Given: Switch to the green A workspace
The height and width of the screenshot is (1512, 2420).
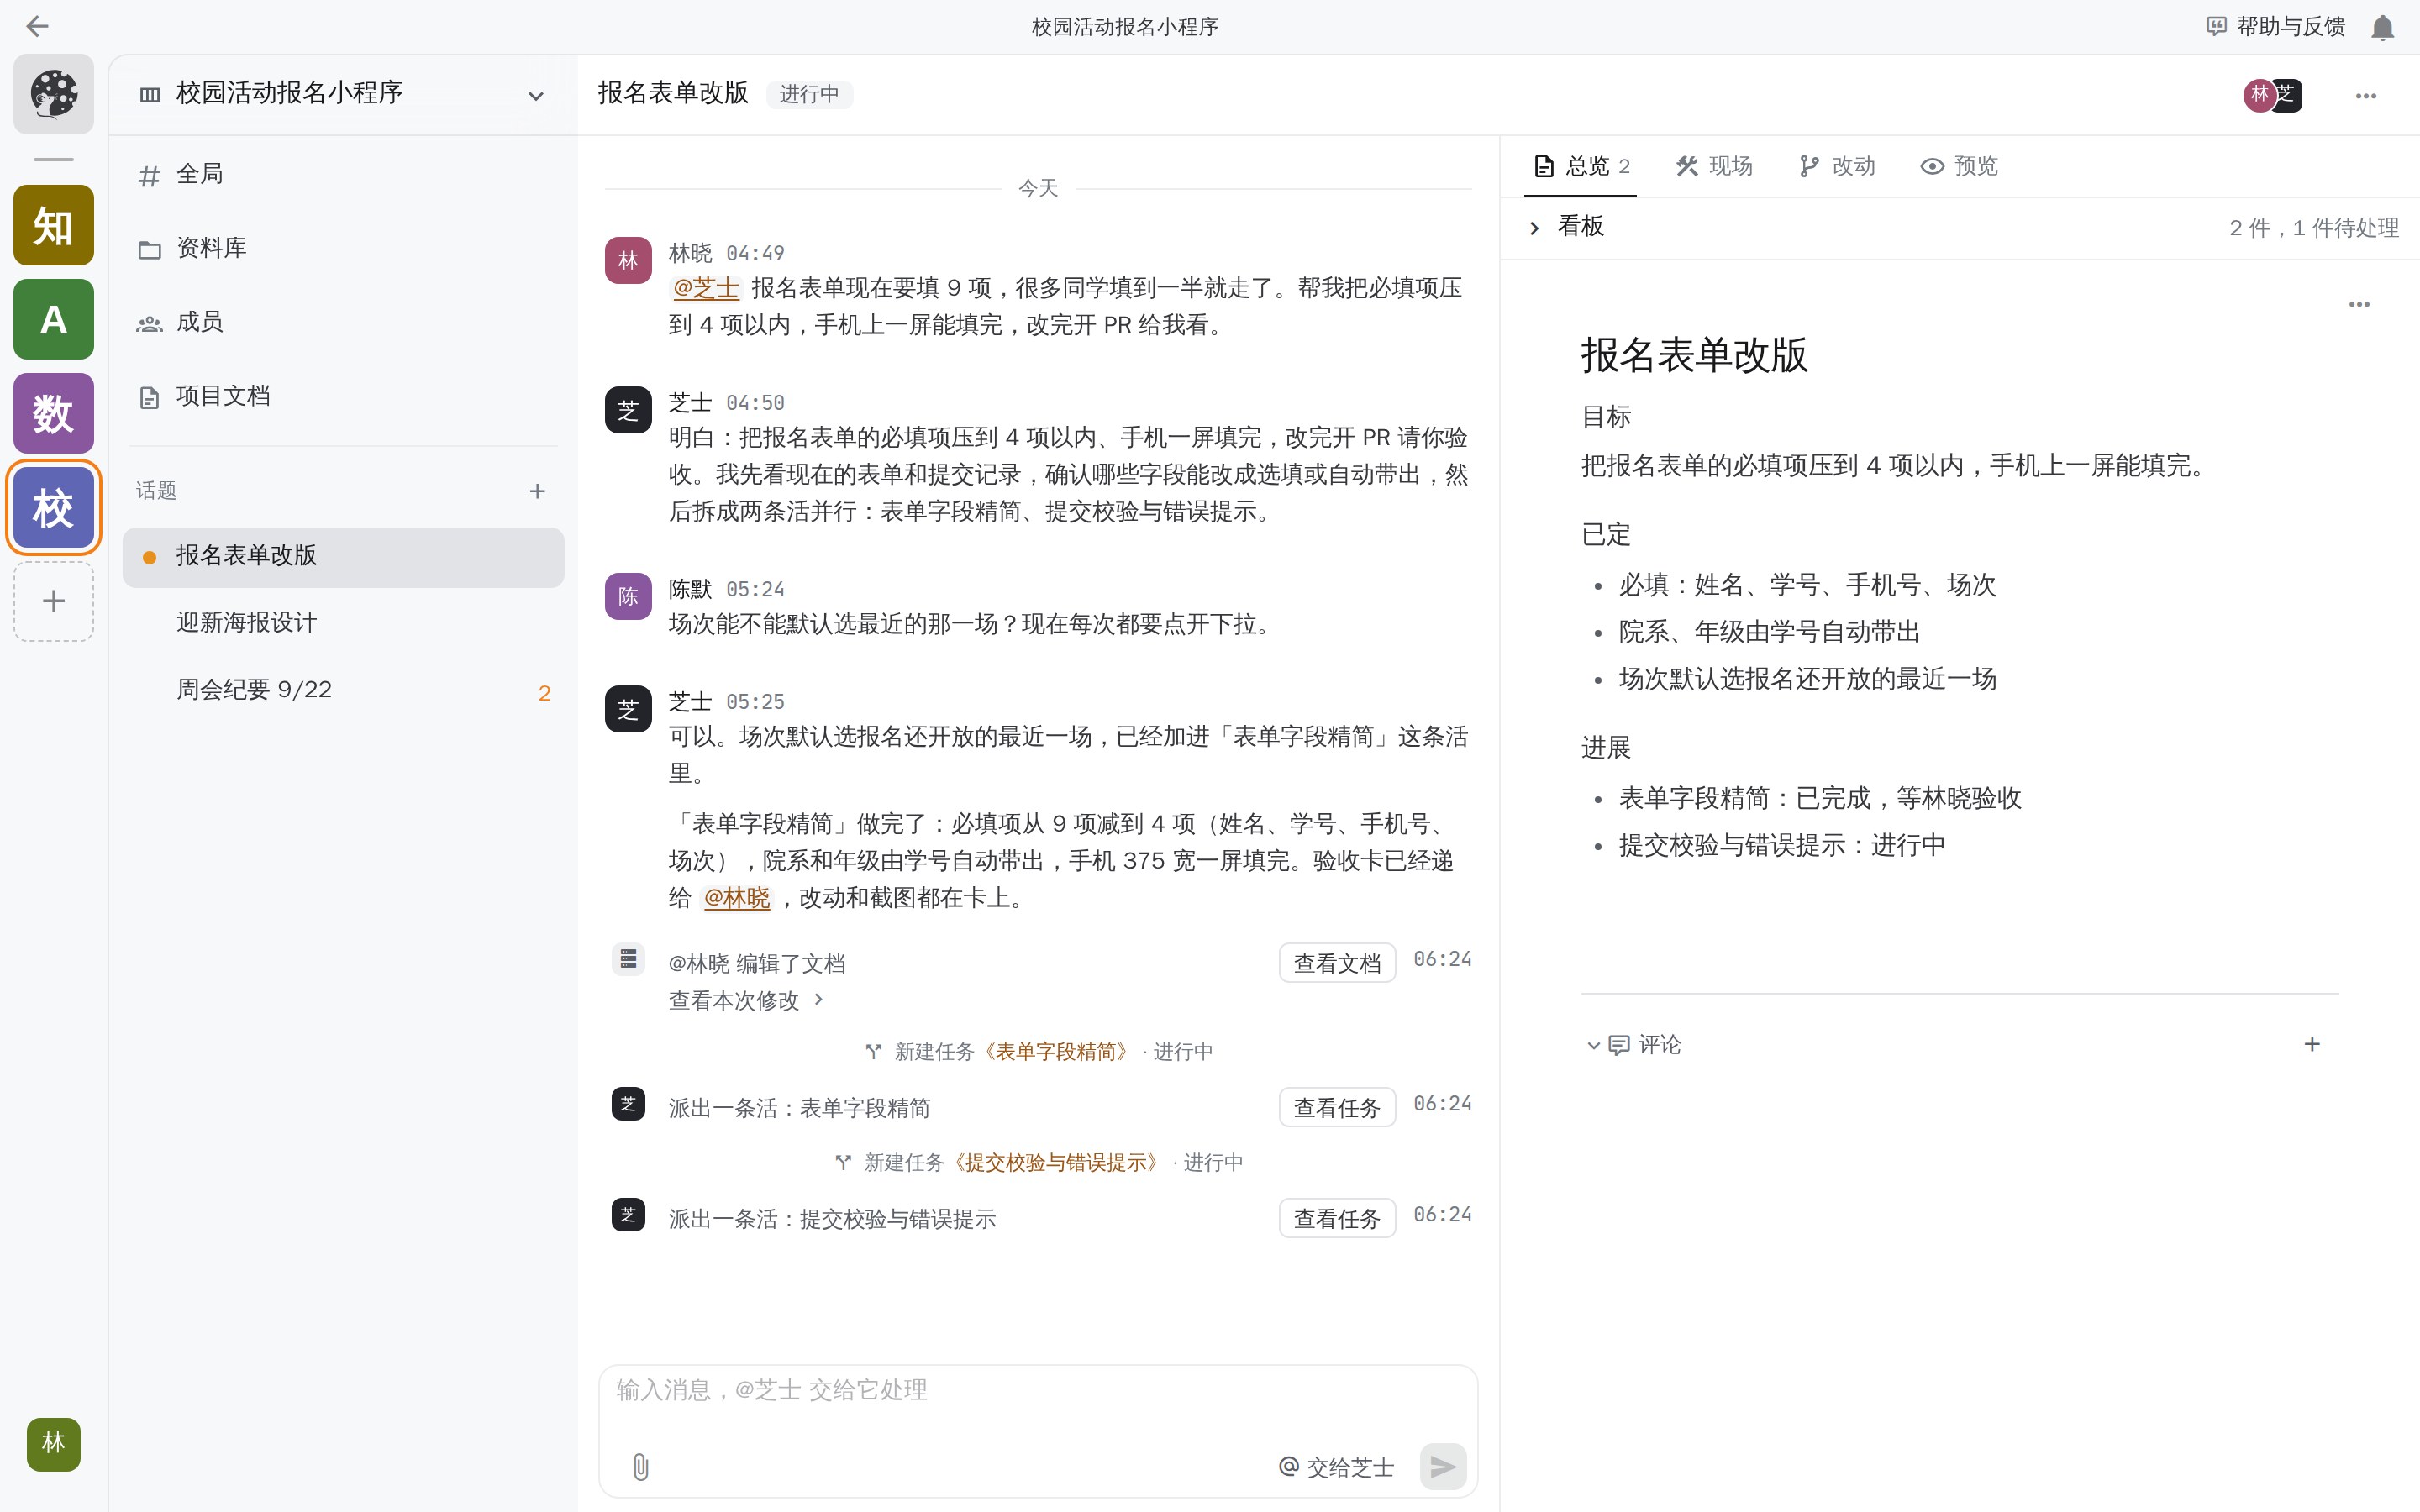Looking at the screenshot, I should (54, 319).
